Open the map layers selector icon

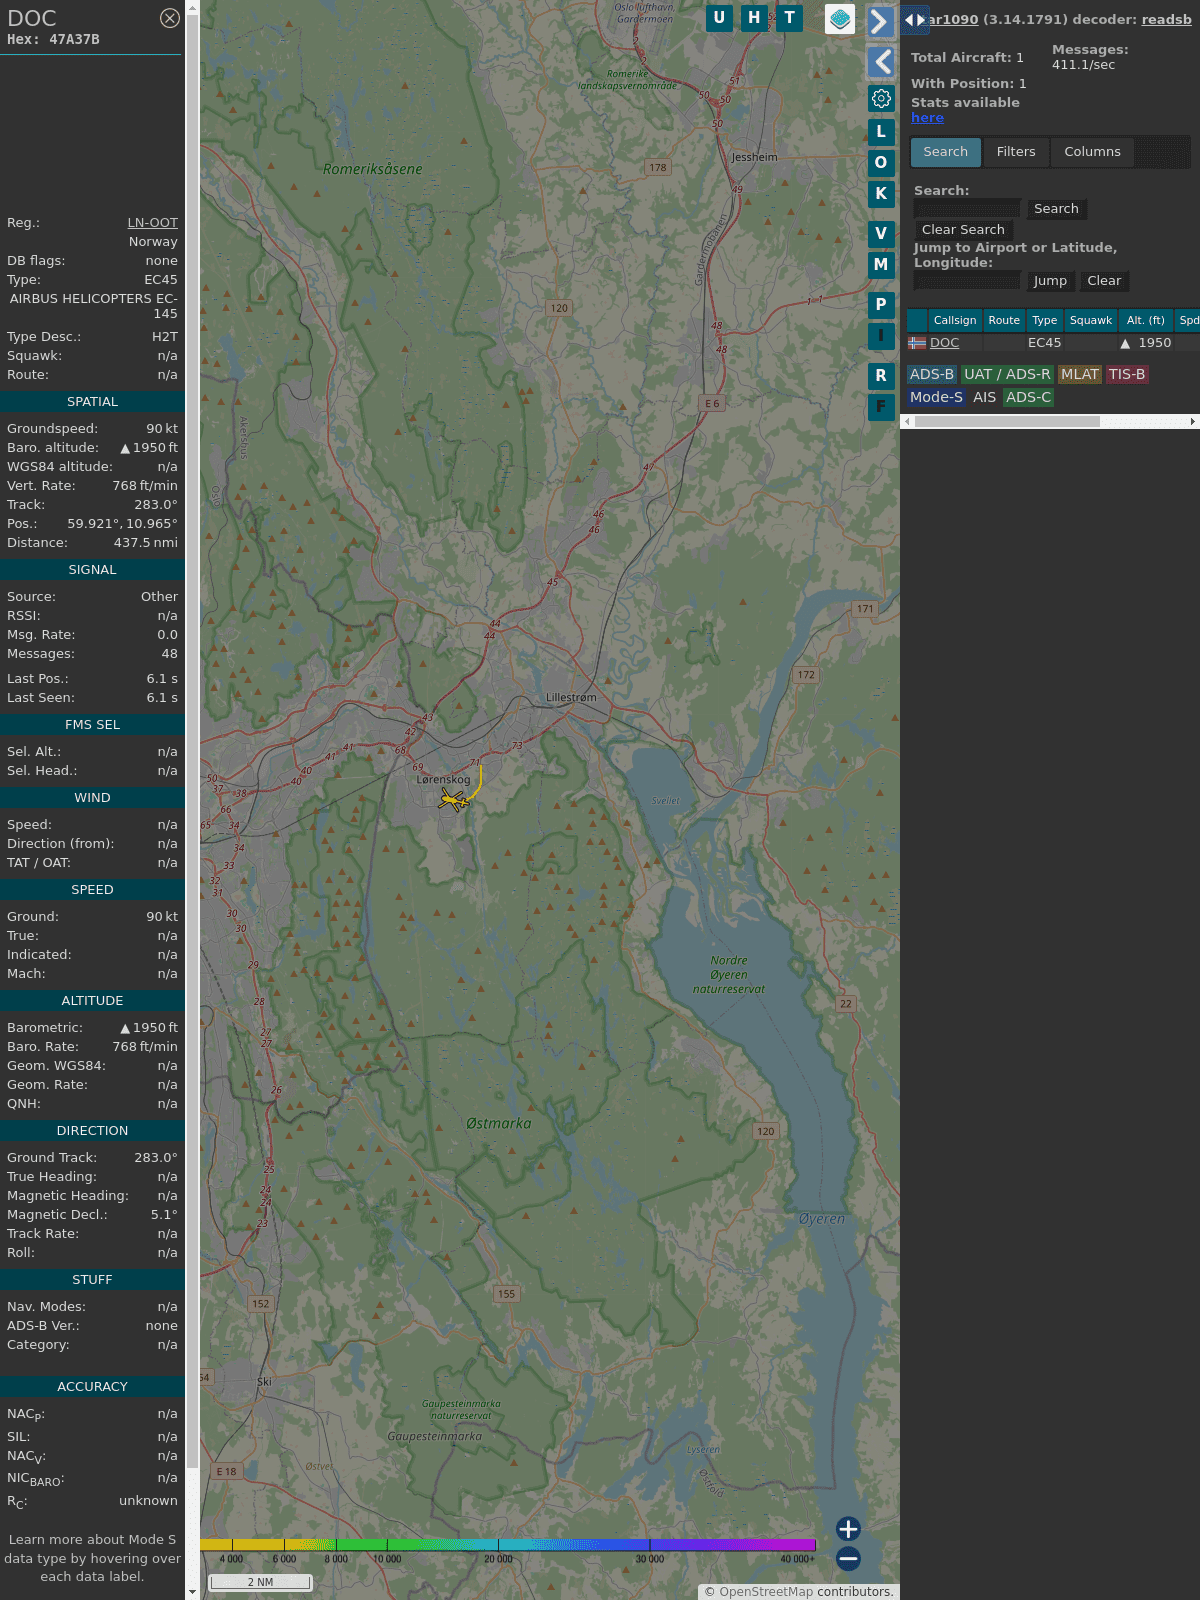840,18
